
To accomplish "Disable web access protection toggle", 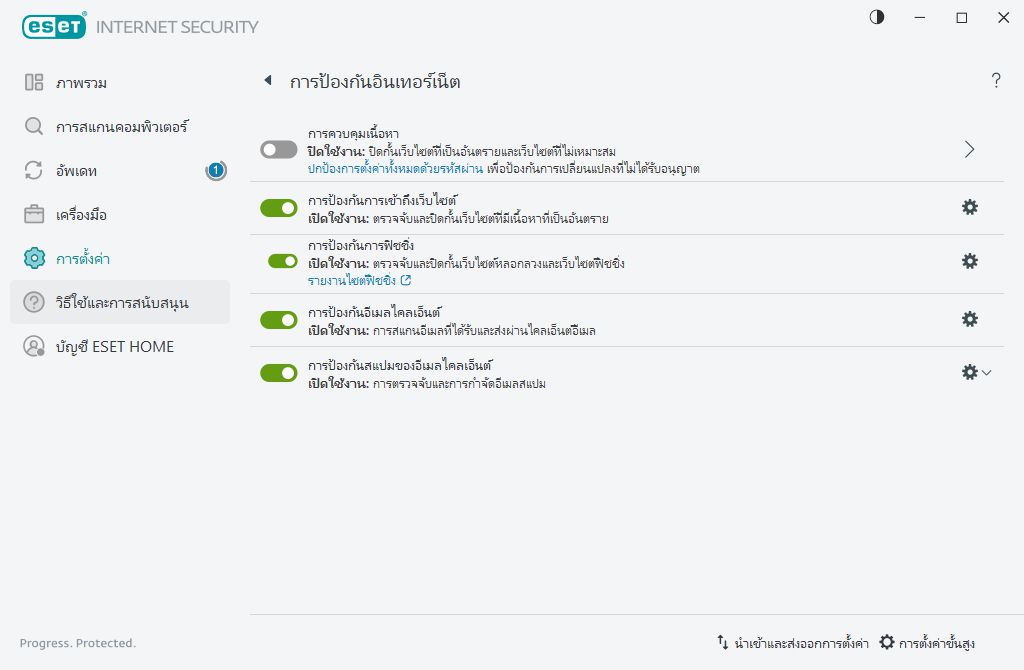I will pyautogui.click(x=279, y=207).
